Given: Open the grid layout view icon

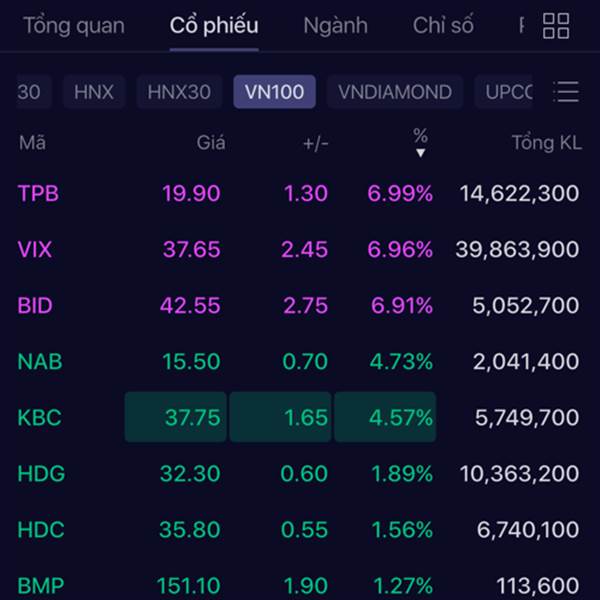Looking at the screenshot, I should coord(556,26).
